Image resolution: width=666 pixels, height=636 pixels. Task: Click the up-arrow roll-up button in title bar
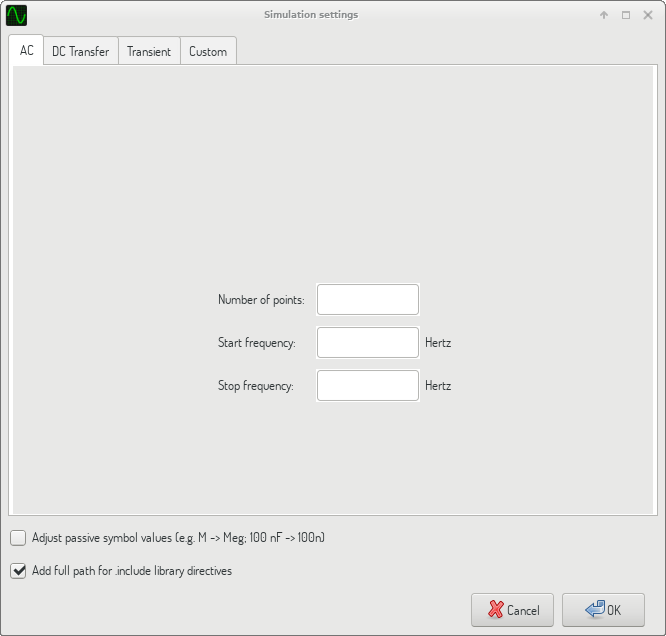(x=604, y=15)
